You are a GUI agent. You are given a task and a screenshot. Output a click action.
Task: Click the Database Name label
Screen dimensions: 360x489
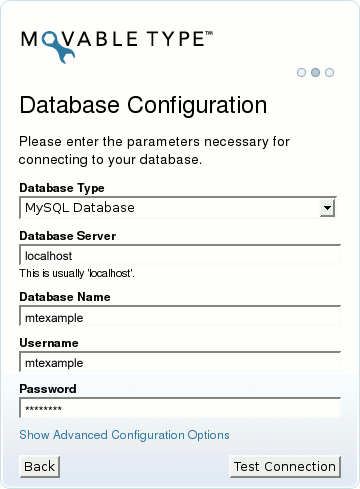[x=65, y=297]
